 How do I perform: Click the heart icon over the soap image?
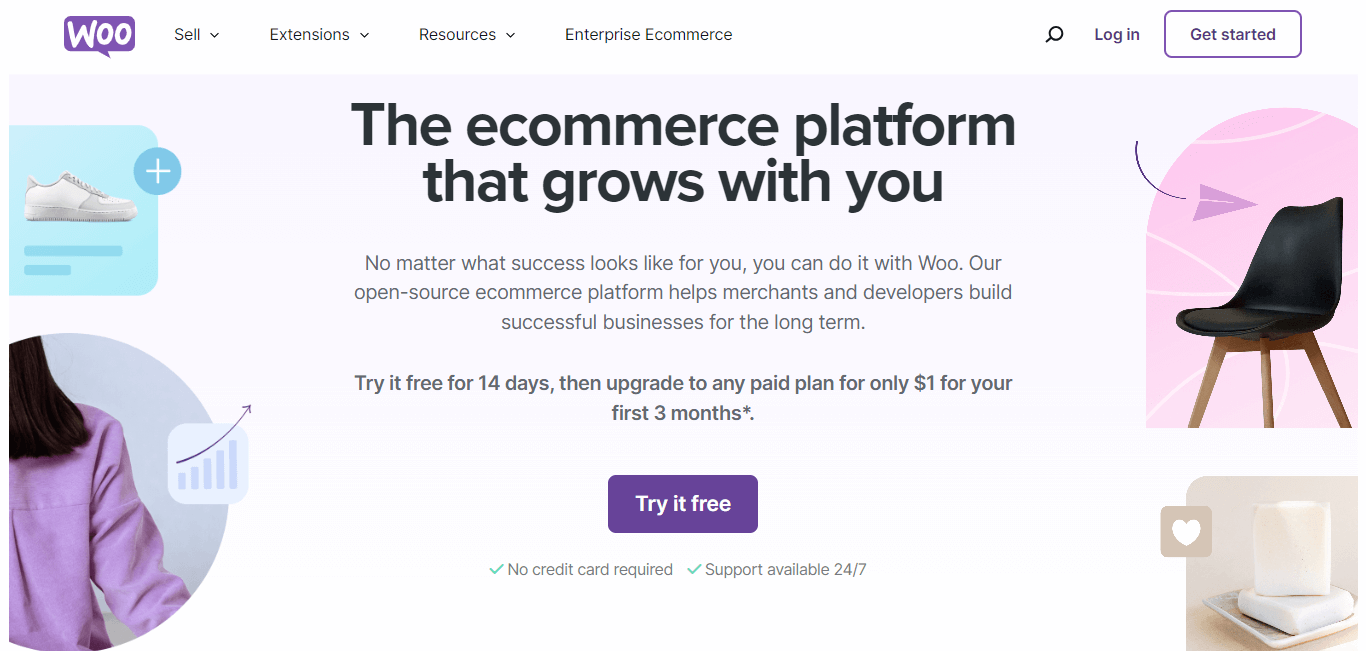coord(1186,532)
